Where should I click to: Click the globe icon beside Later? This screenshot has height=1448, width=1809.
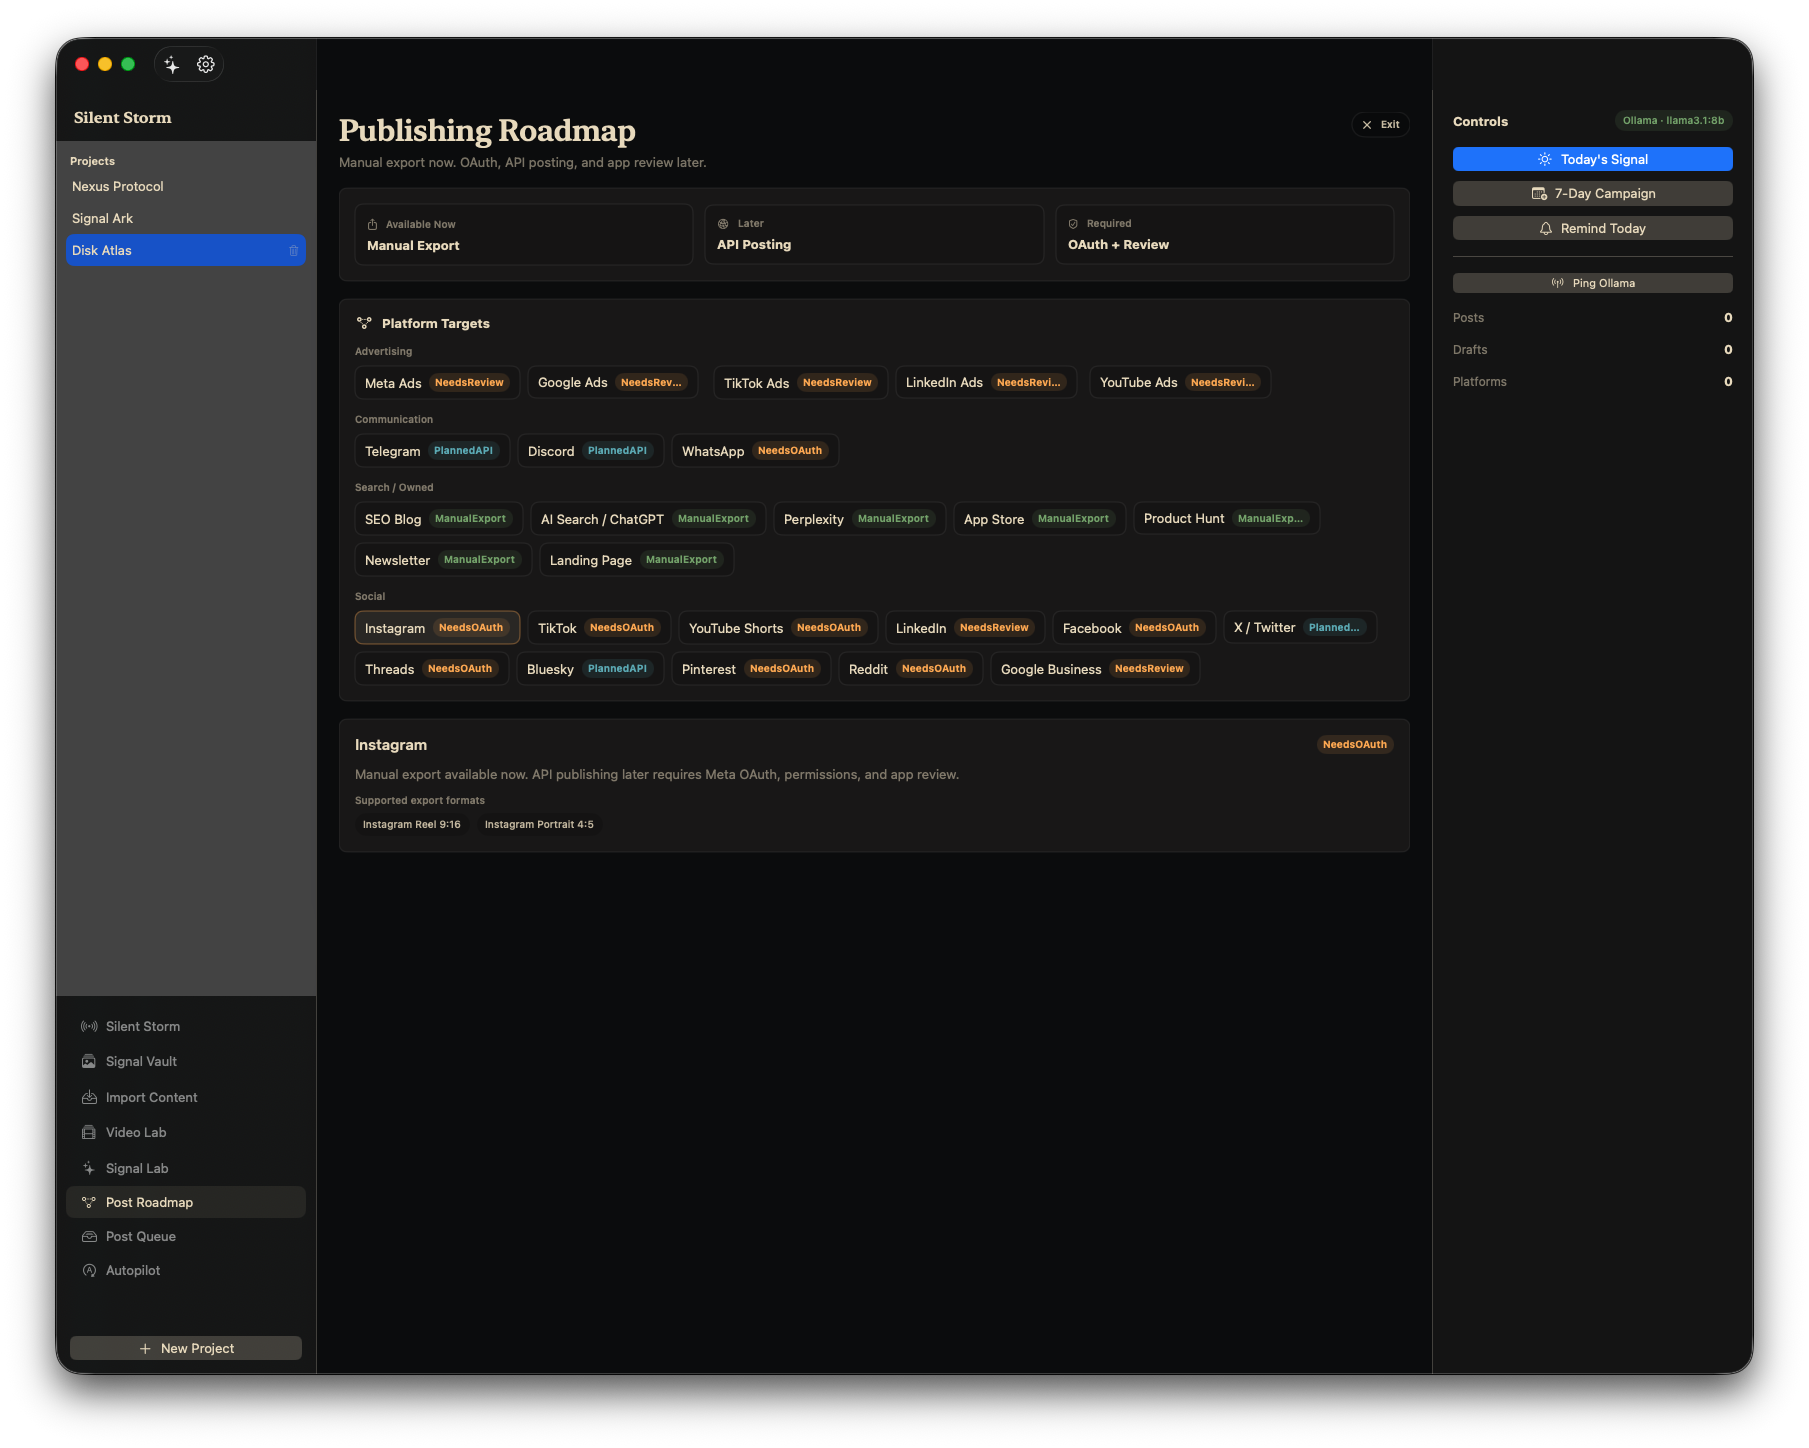pos(723,224)
